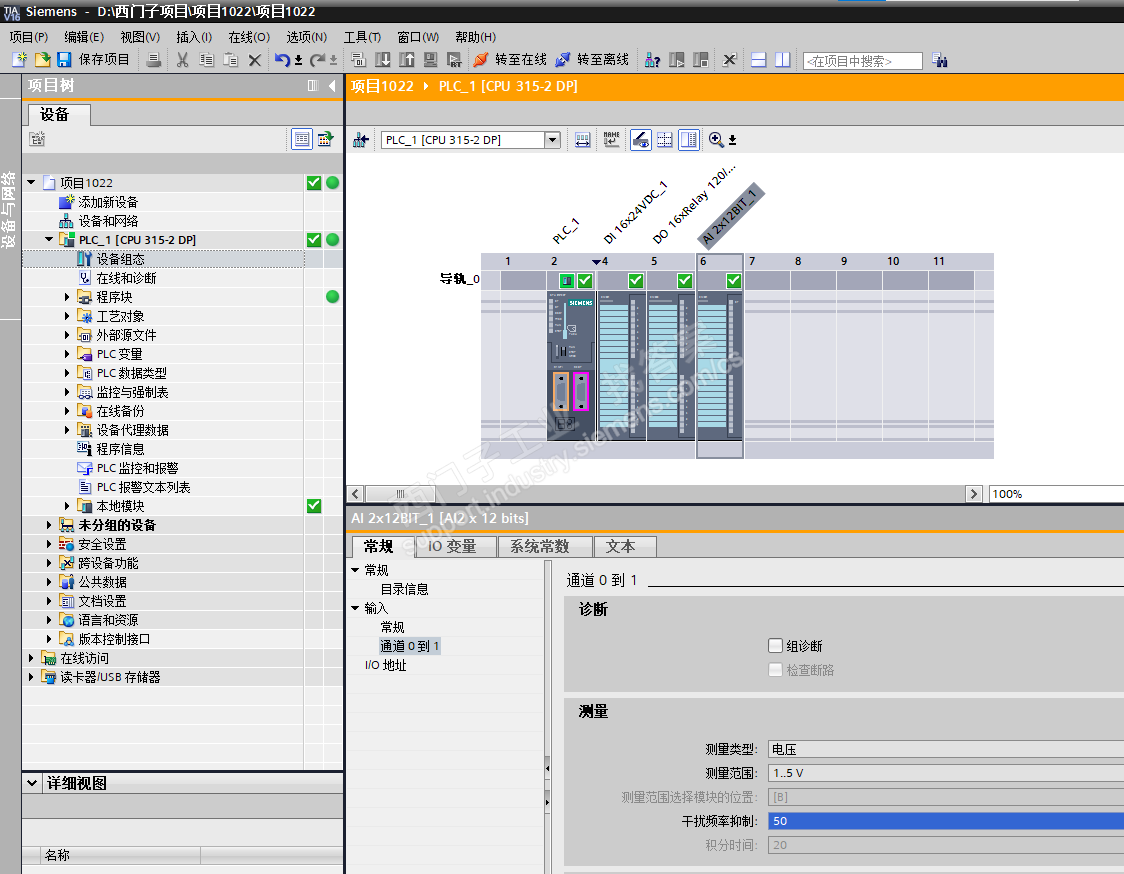Select 目录信息 in the properties navigation
Viewport: 1124px width, 874px height.
click(404, 589)
